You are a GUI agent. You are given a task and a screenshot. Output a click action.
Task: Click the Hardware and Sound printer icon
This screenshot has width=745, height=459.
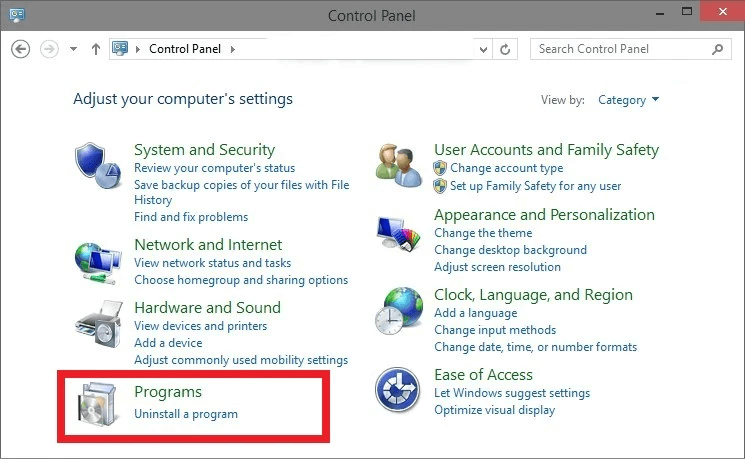98,324
